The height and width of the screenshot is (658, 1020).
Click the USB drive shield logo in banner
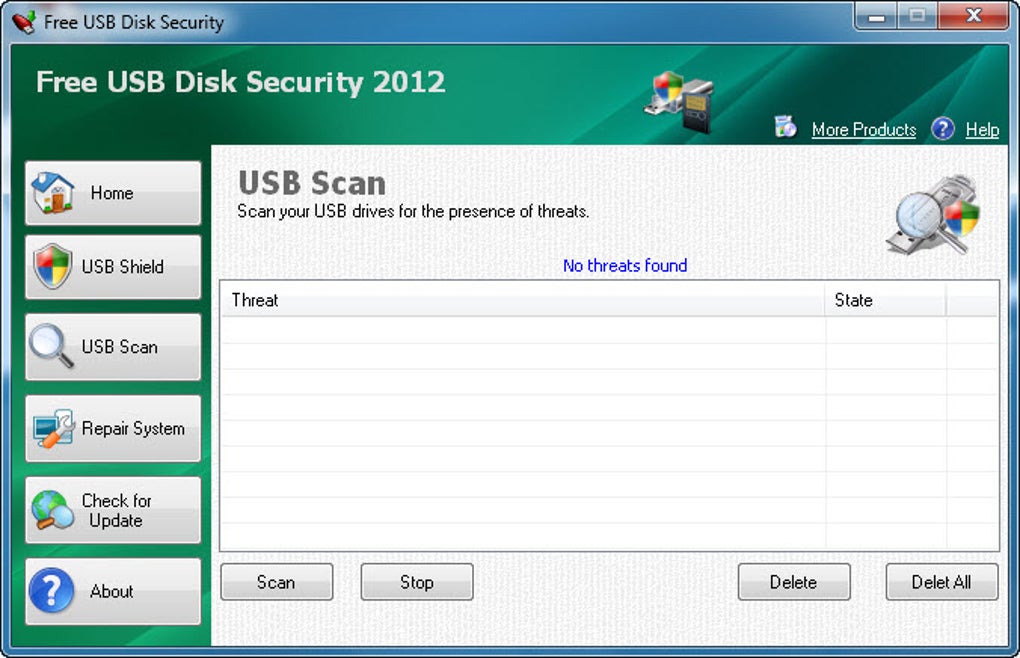pos(680,101)
